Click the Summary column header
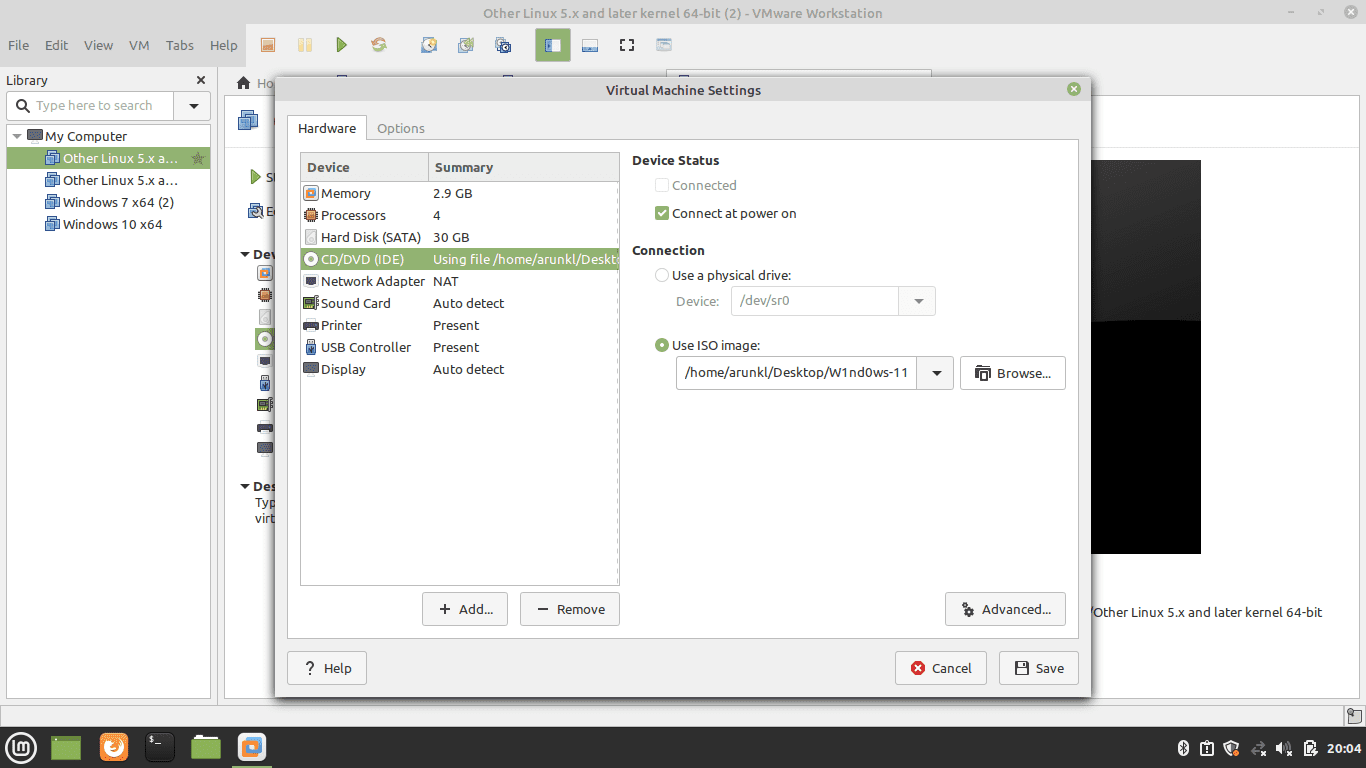 (524, 167)
